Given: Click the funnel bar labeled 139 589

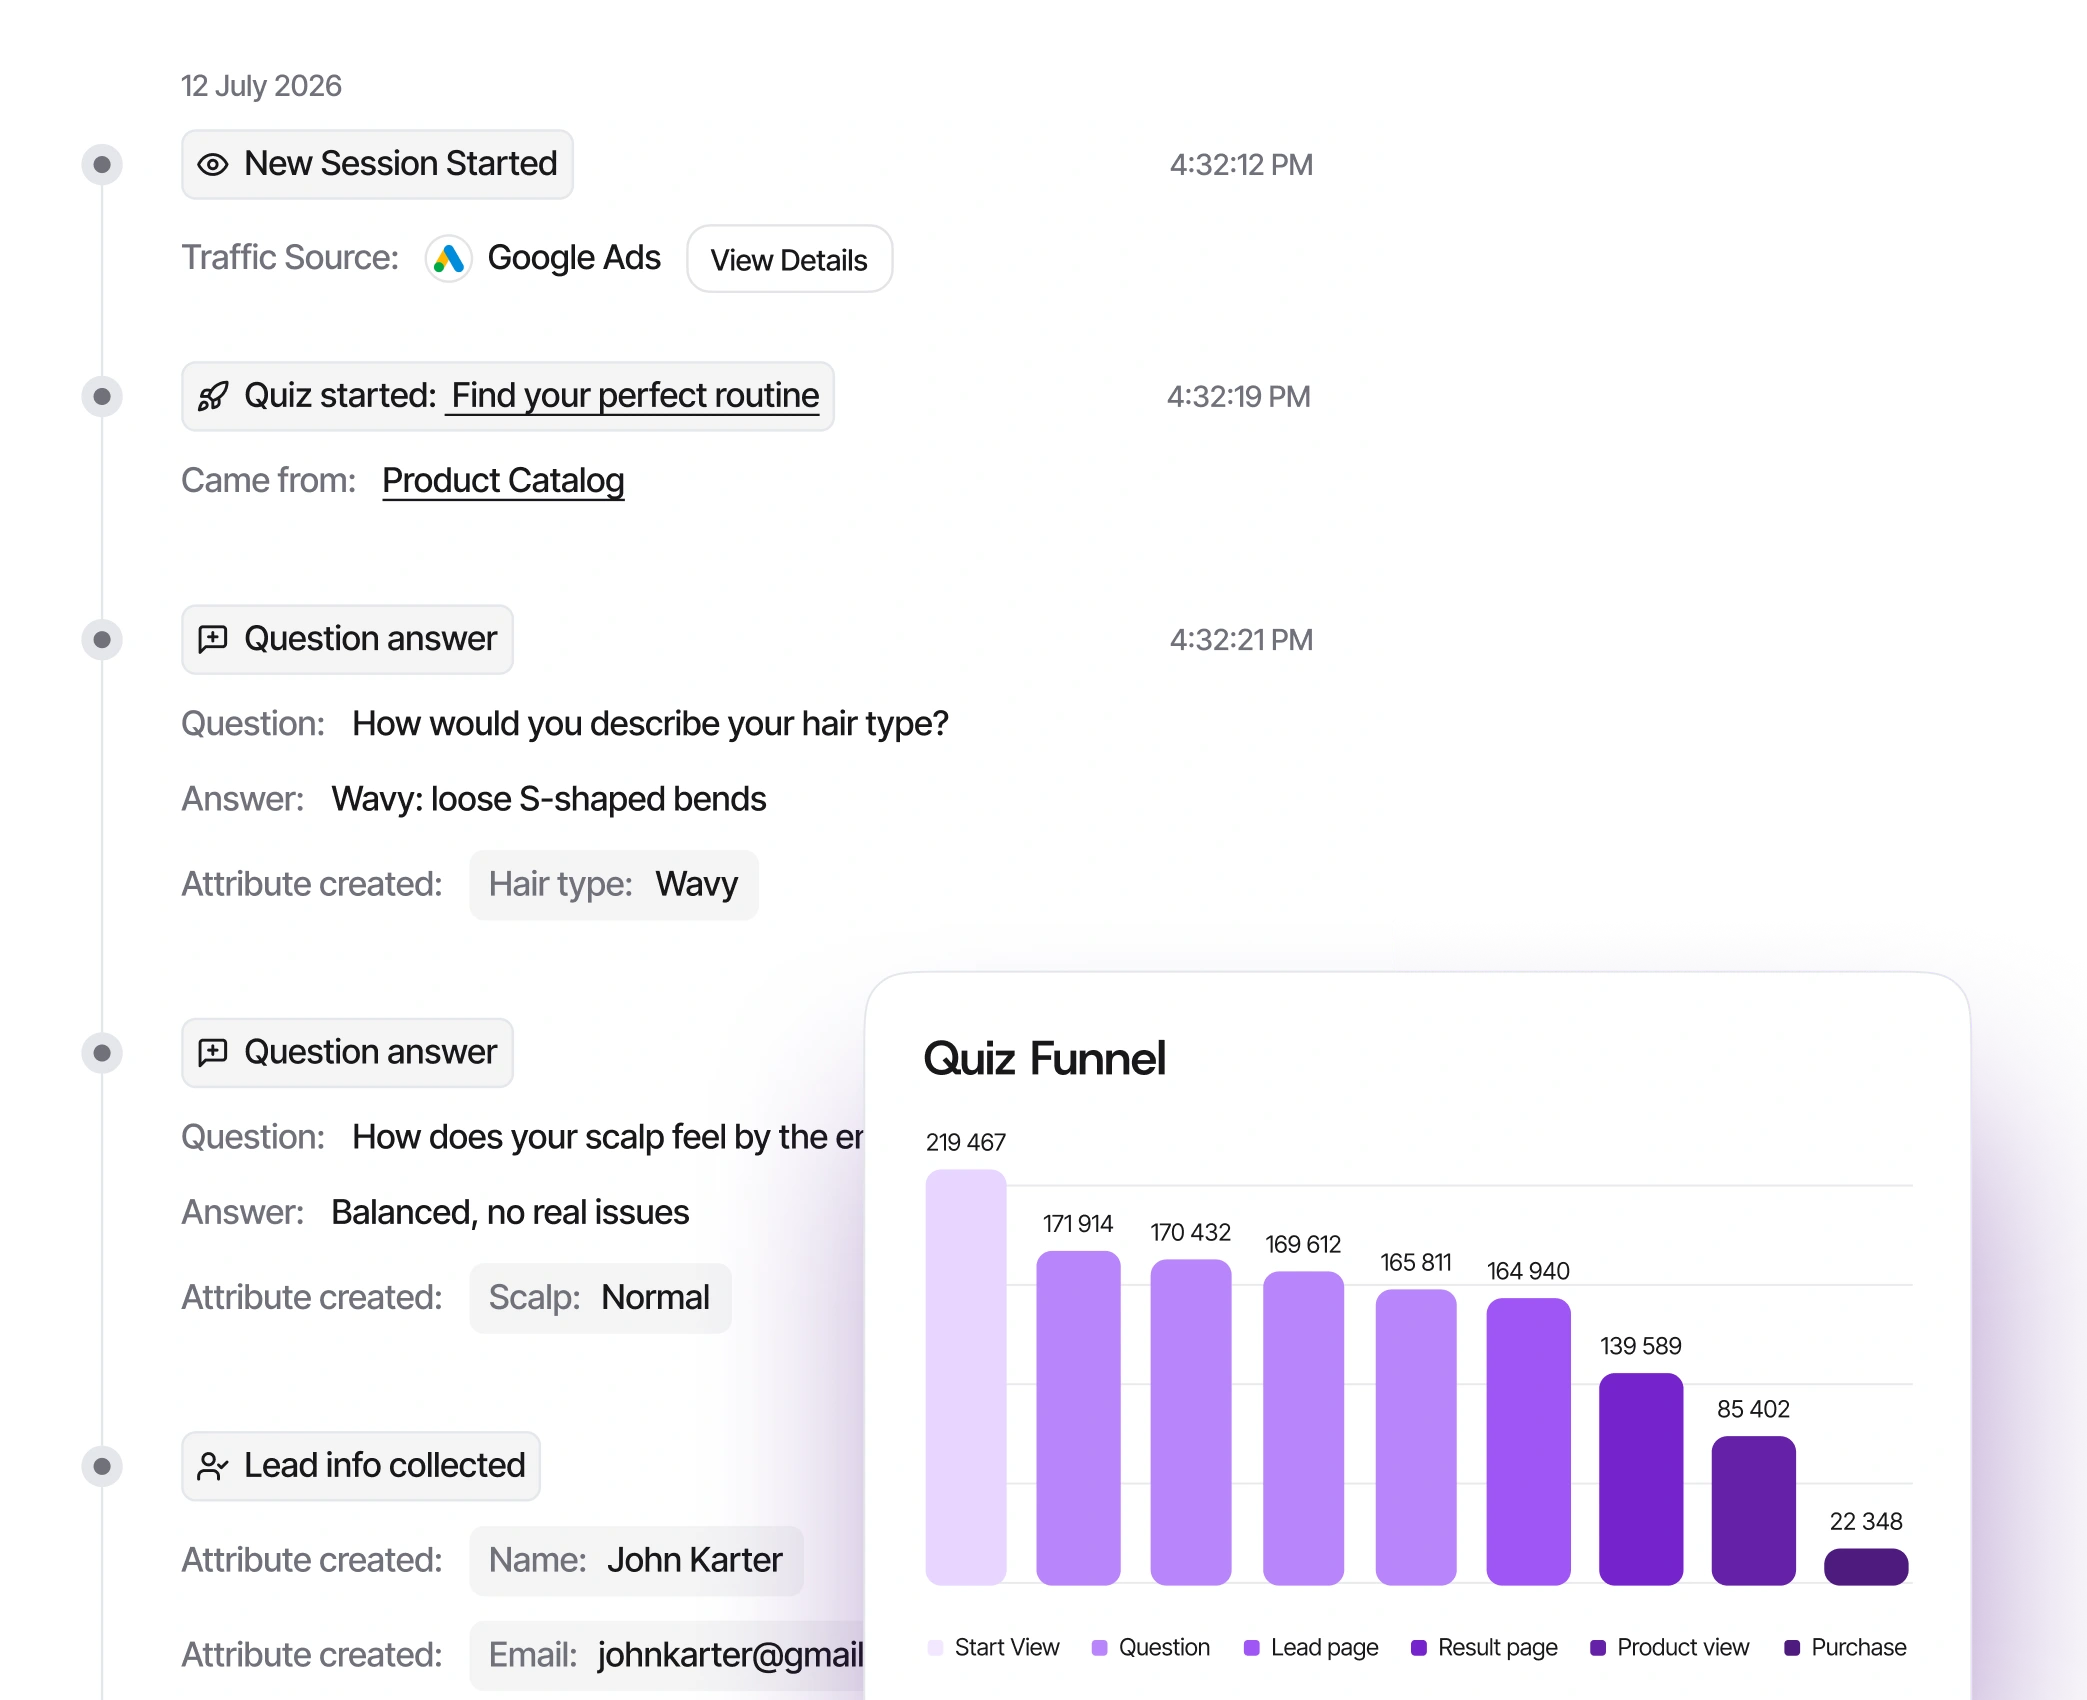Looking at the screenshot, I should pos(1641,1479).
